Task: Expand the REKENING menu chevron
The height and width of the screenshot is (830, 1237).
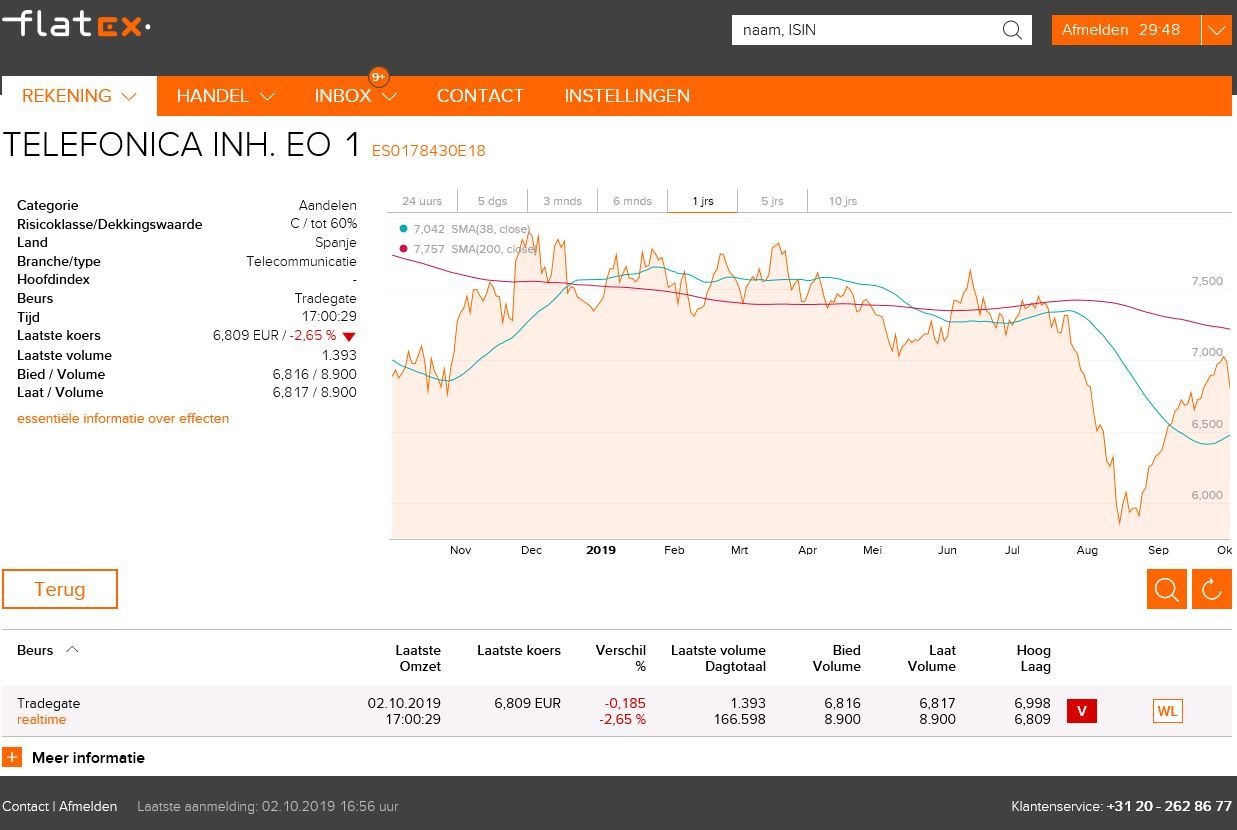Action: pyautogui.click(x=129, y=97)
